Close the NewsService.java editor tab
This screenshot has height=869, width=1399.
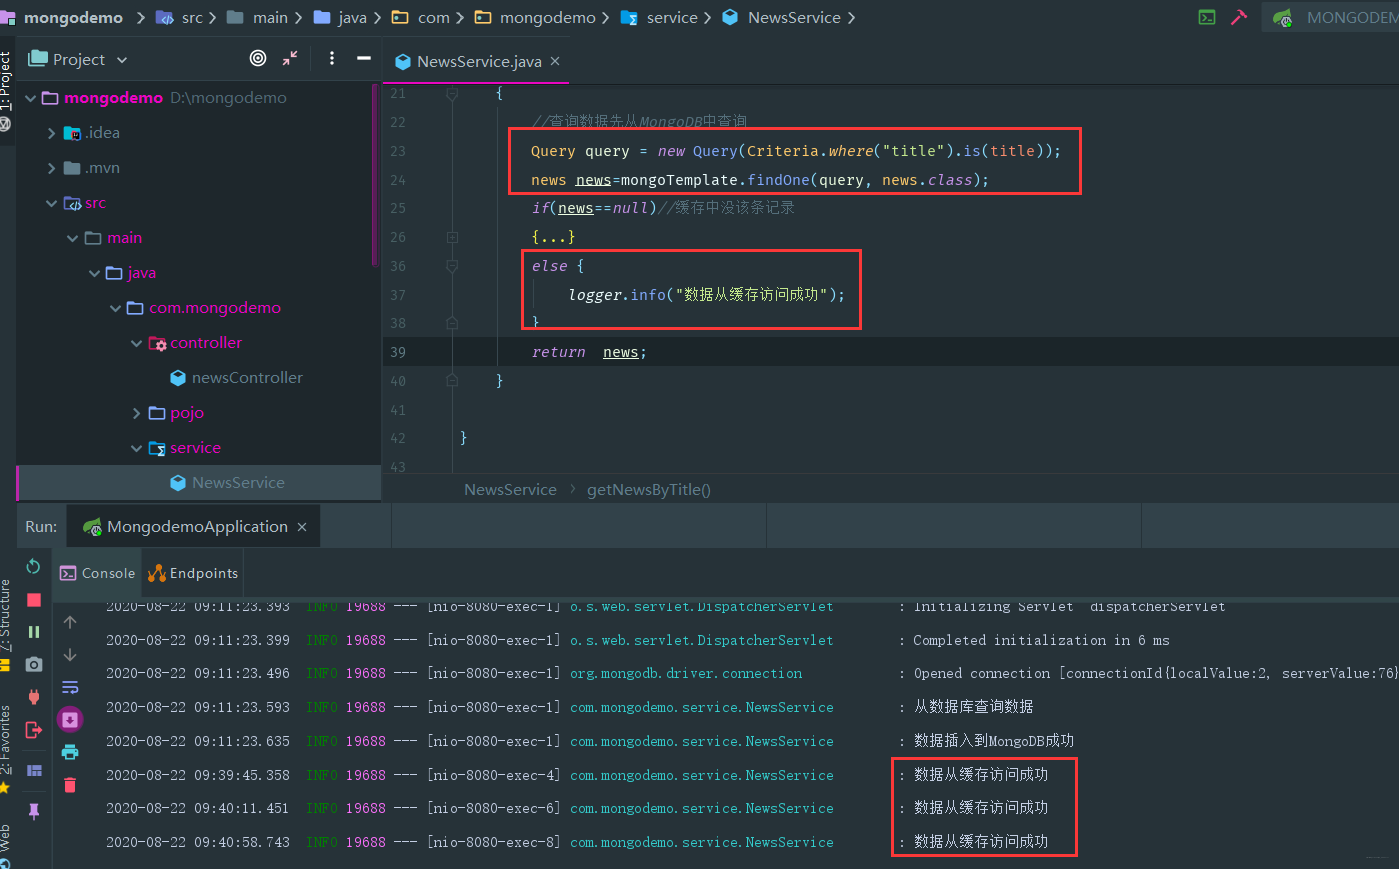(555, 61)
